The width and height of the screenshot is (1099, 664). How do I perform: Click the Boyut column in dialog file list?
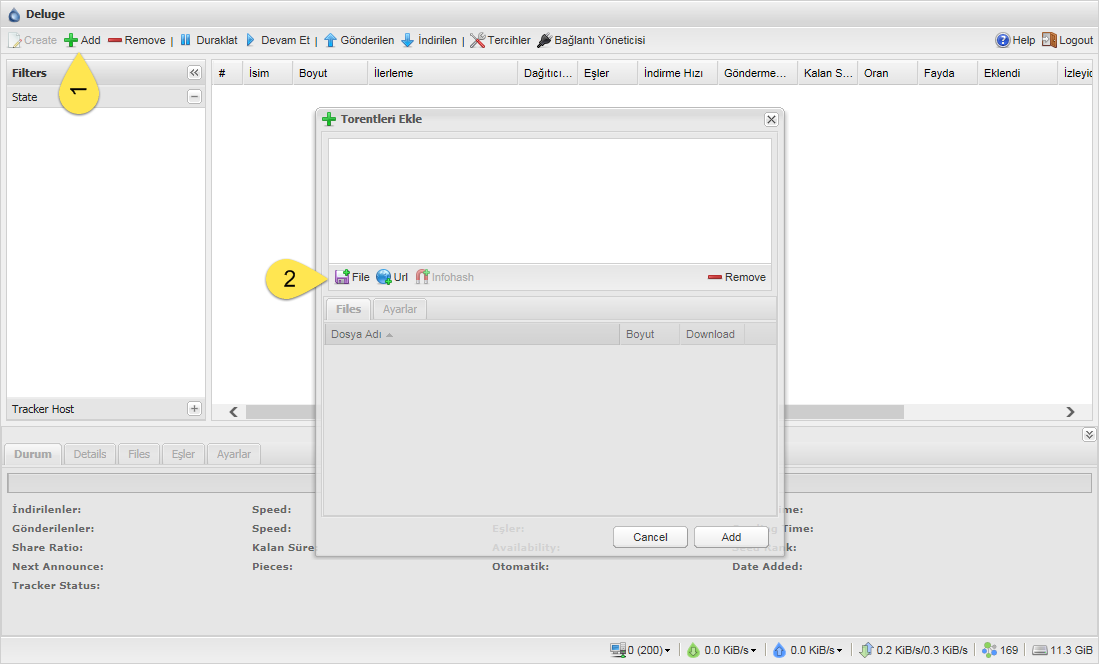click(x=650, y=334)
